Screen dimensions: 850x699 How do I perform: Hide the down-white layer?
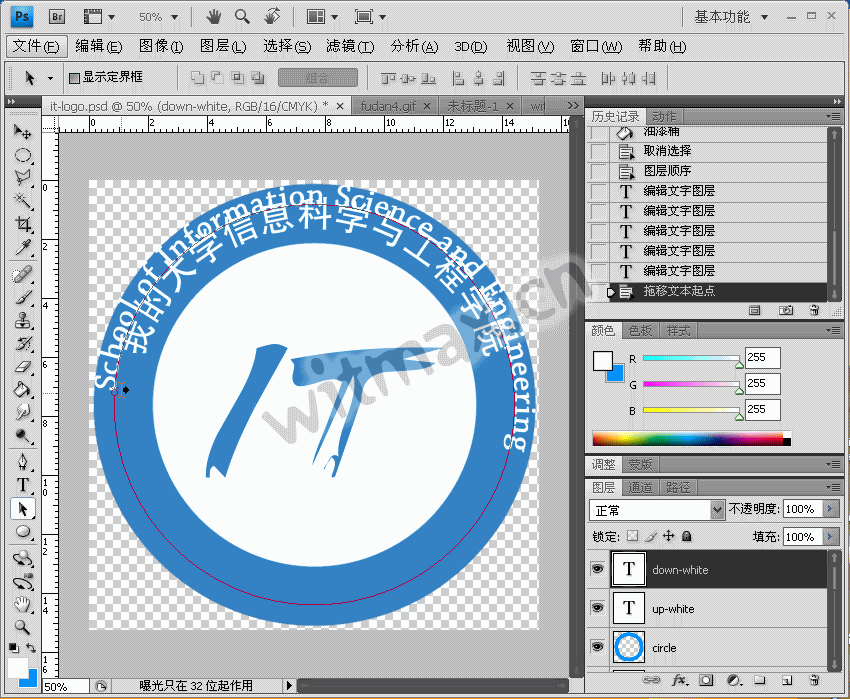[597, 569]
